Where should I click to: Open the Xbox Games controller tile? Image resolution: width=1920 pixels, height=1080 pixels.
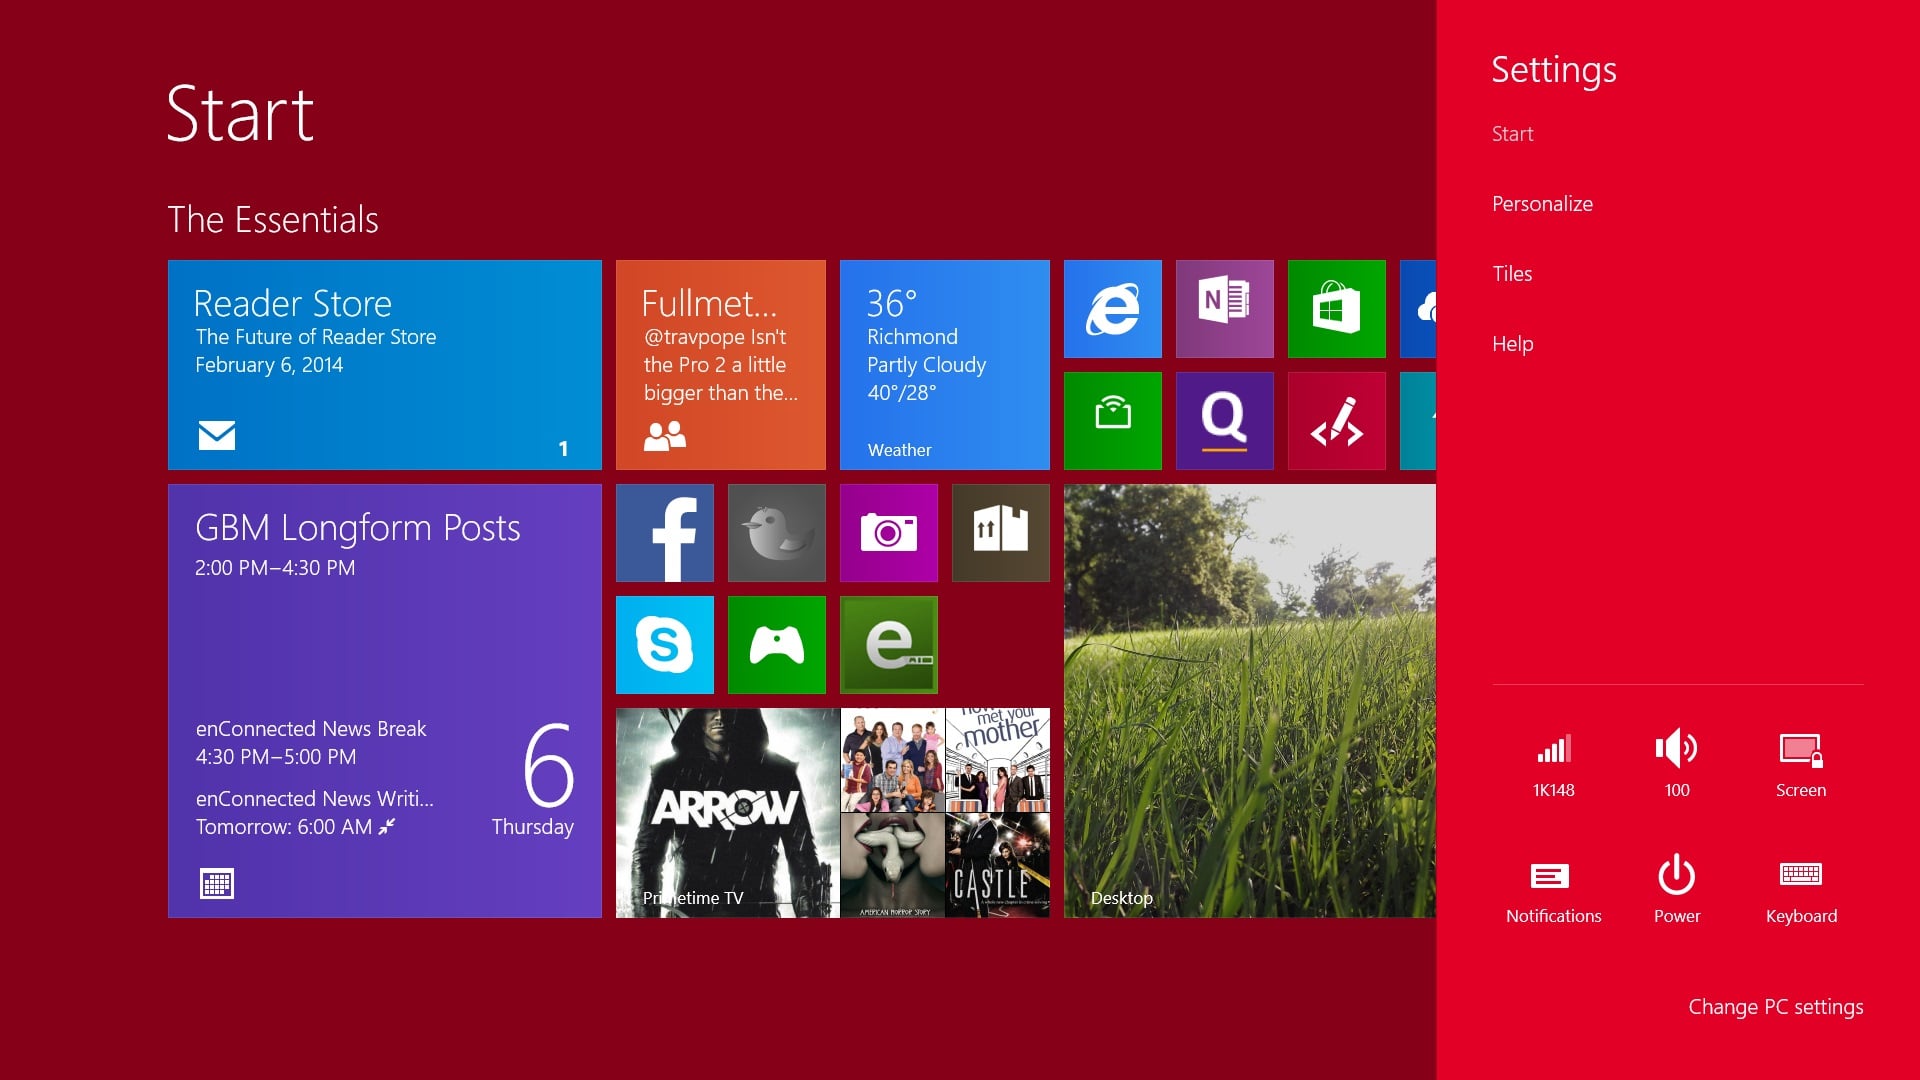pos(777,645)
